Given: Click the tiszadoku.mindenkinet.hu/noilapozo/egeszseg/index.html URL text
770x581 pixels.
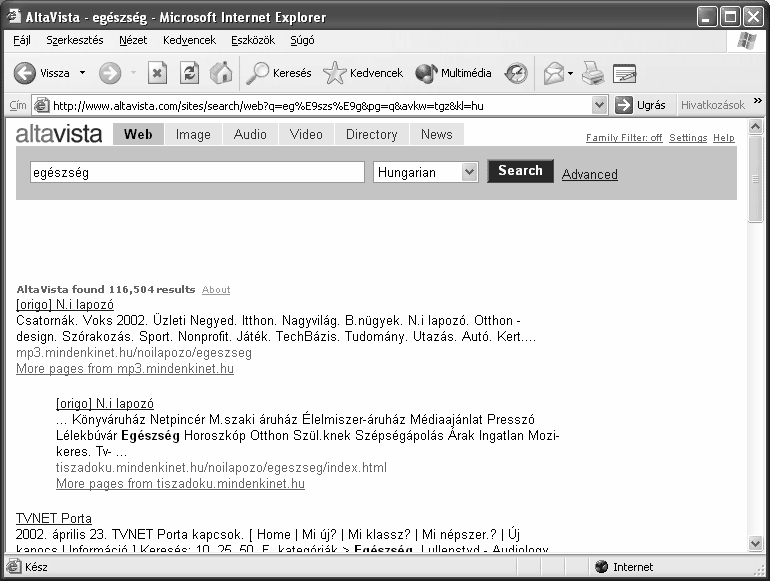Looking at the screenshot, I should tap(221, 468).
